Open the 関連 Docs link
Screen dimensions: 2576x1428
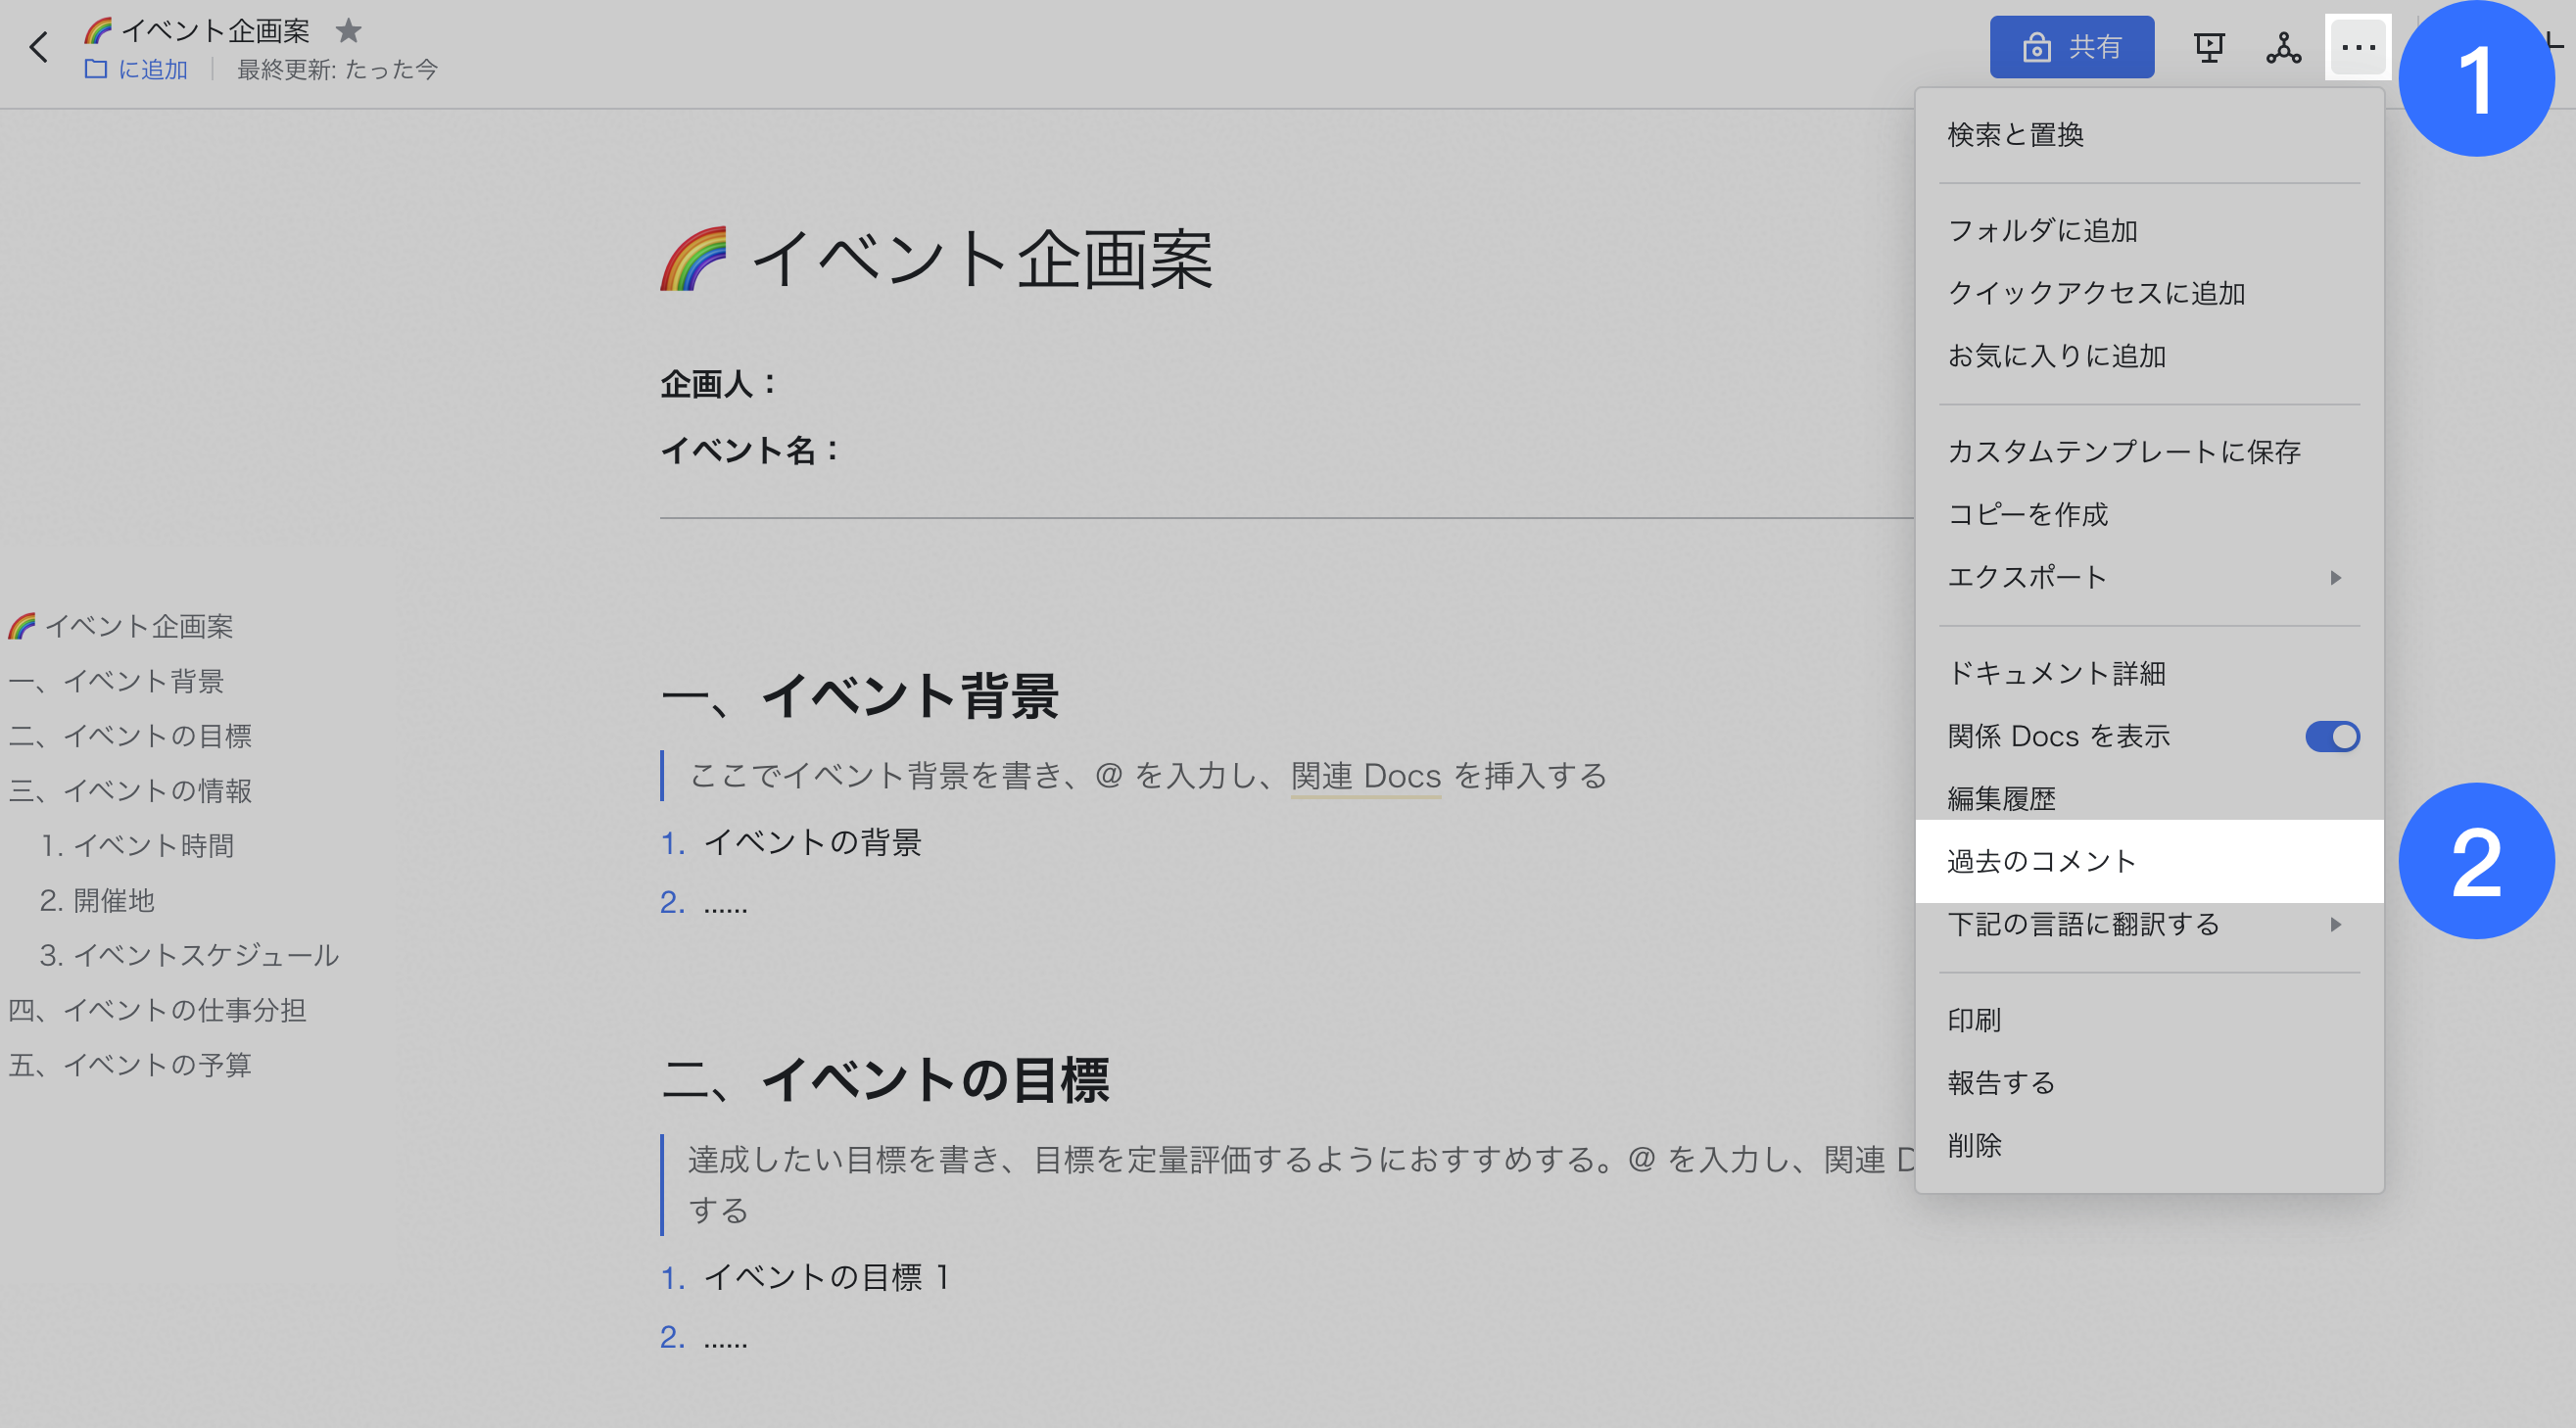[1365, 776]
